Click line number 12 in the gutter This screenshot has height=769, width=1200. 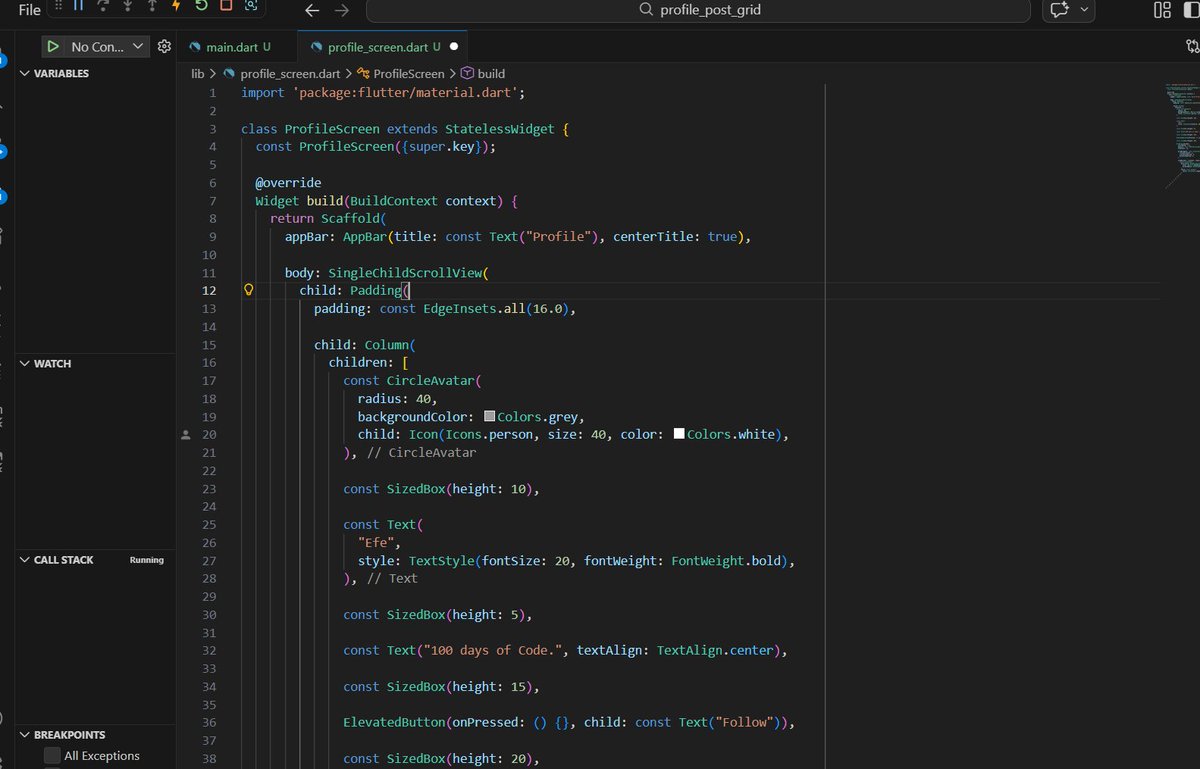[209, 291]
